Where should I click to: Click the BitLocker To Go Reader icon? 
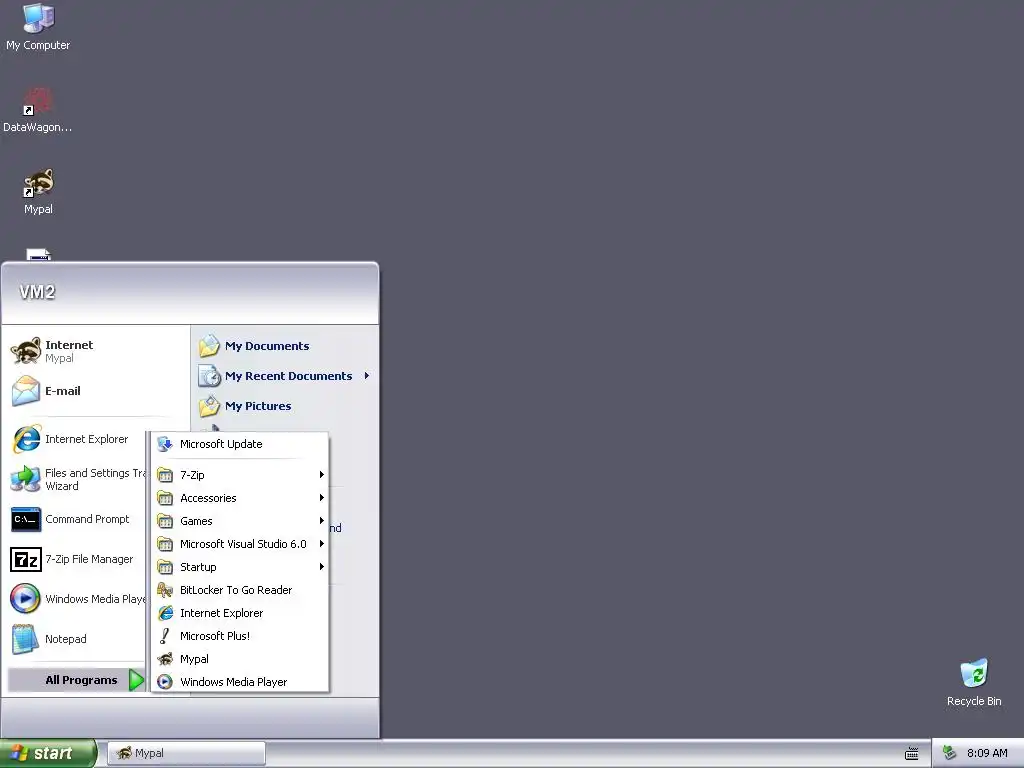tap(165, 590)
